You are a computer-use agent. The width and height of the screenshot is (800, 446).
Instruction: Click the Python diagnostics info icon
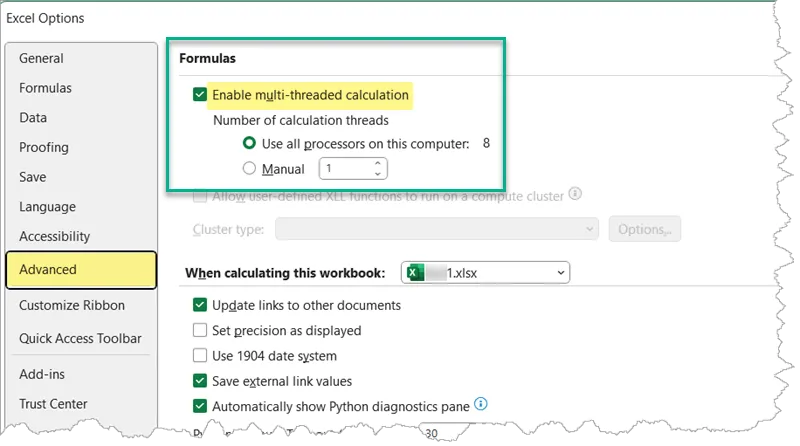(x=481, y=405)
